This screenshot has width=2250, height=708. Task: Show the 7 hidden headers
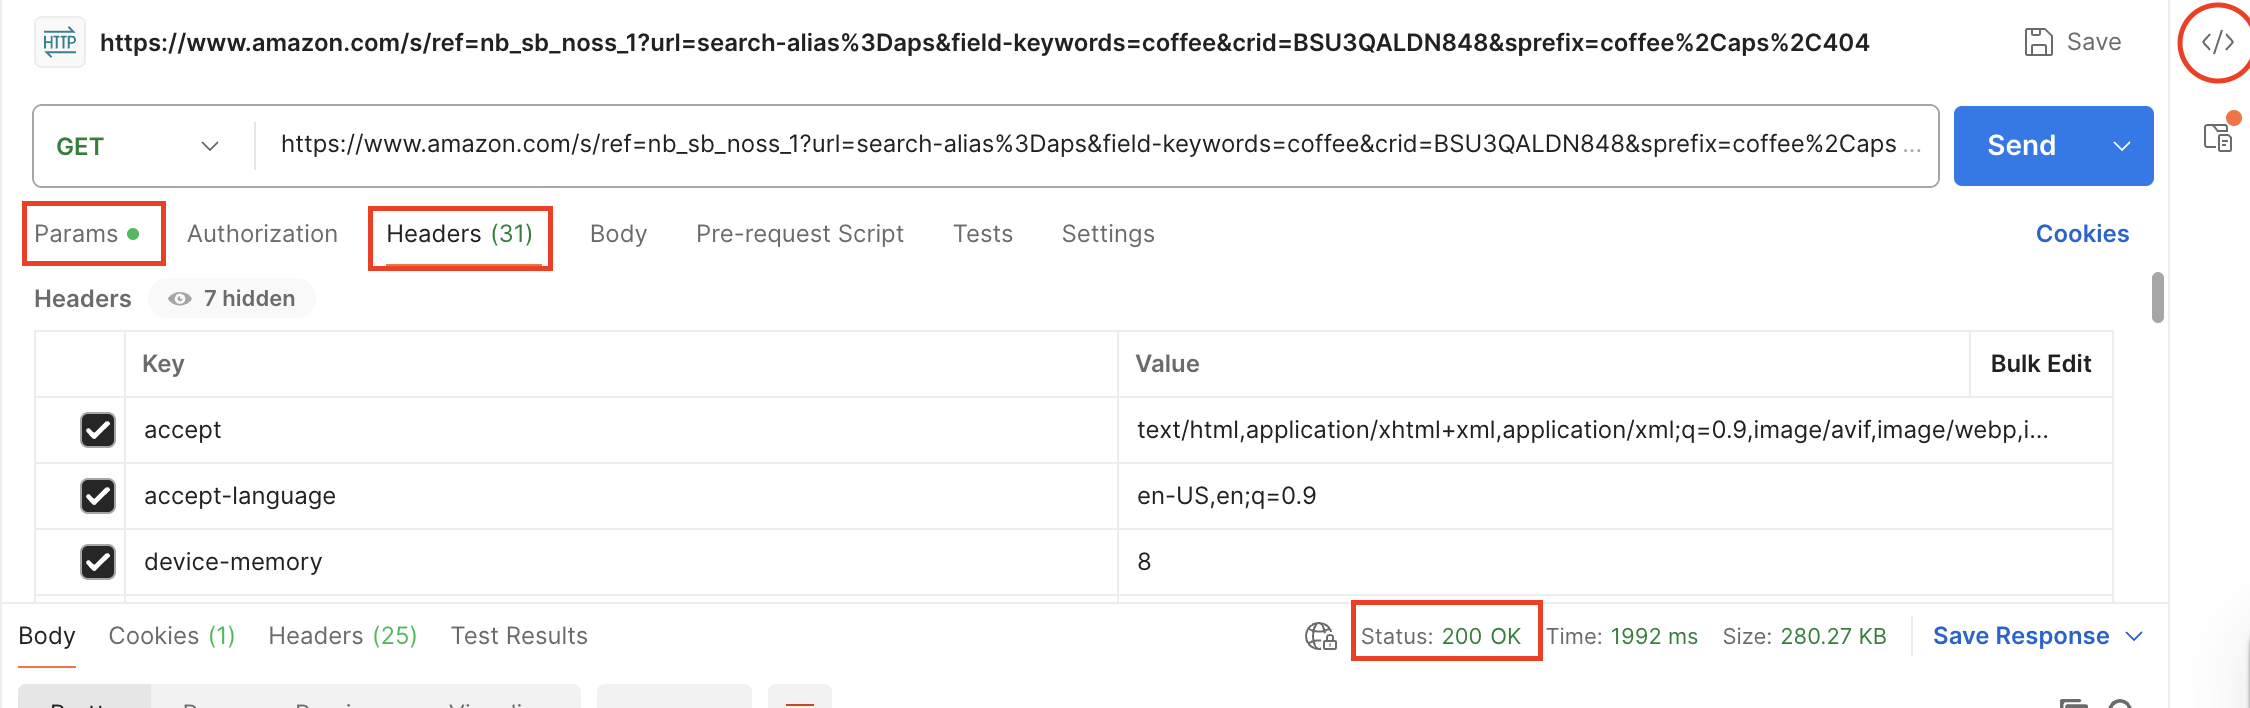pyautogui.click(x=232, y=299)
